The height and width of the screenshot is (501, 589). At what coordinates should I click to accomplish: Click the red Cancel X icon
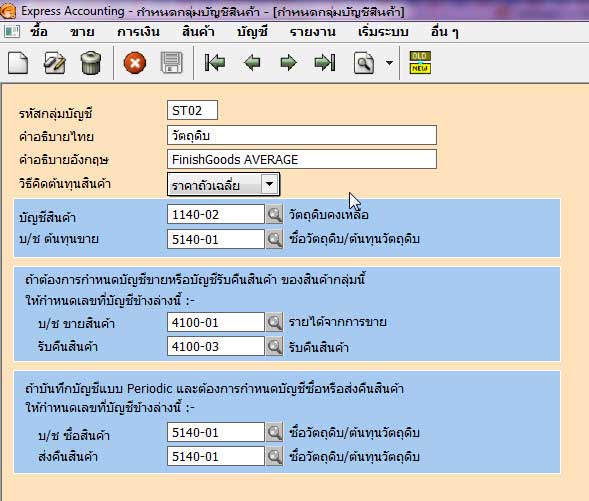coord(135,63)
